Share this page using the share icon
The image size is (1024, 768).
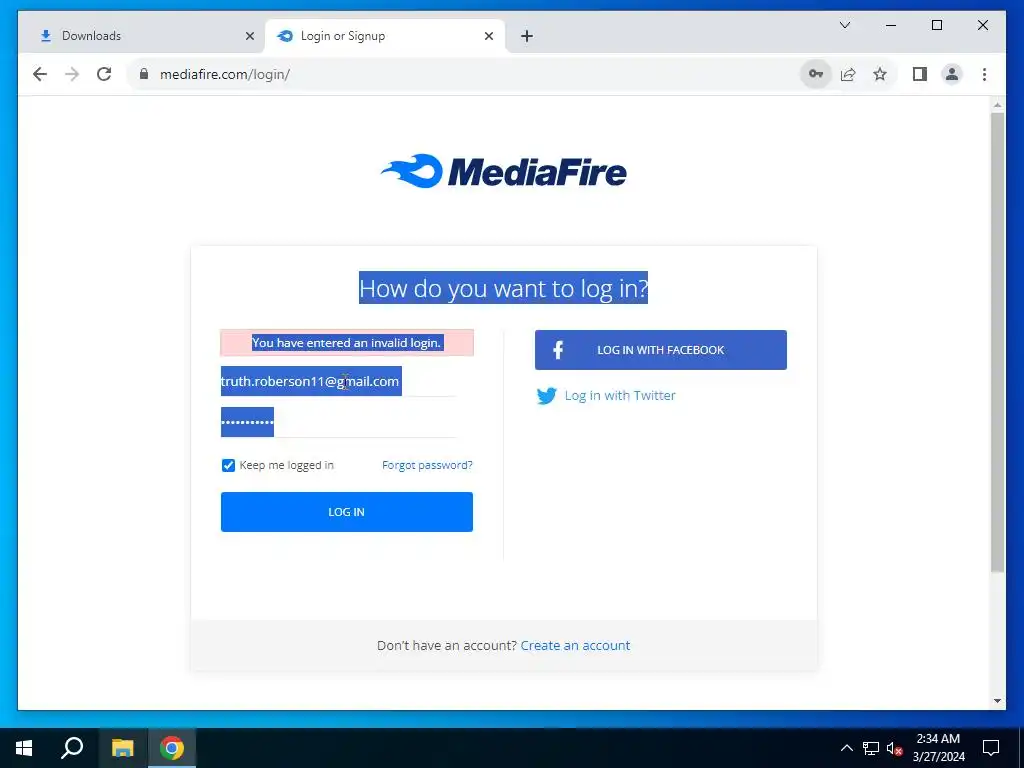click(848, 74)
